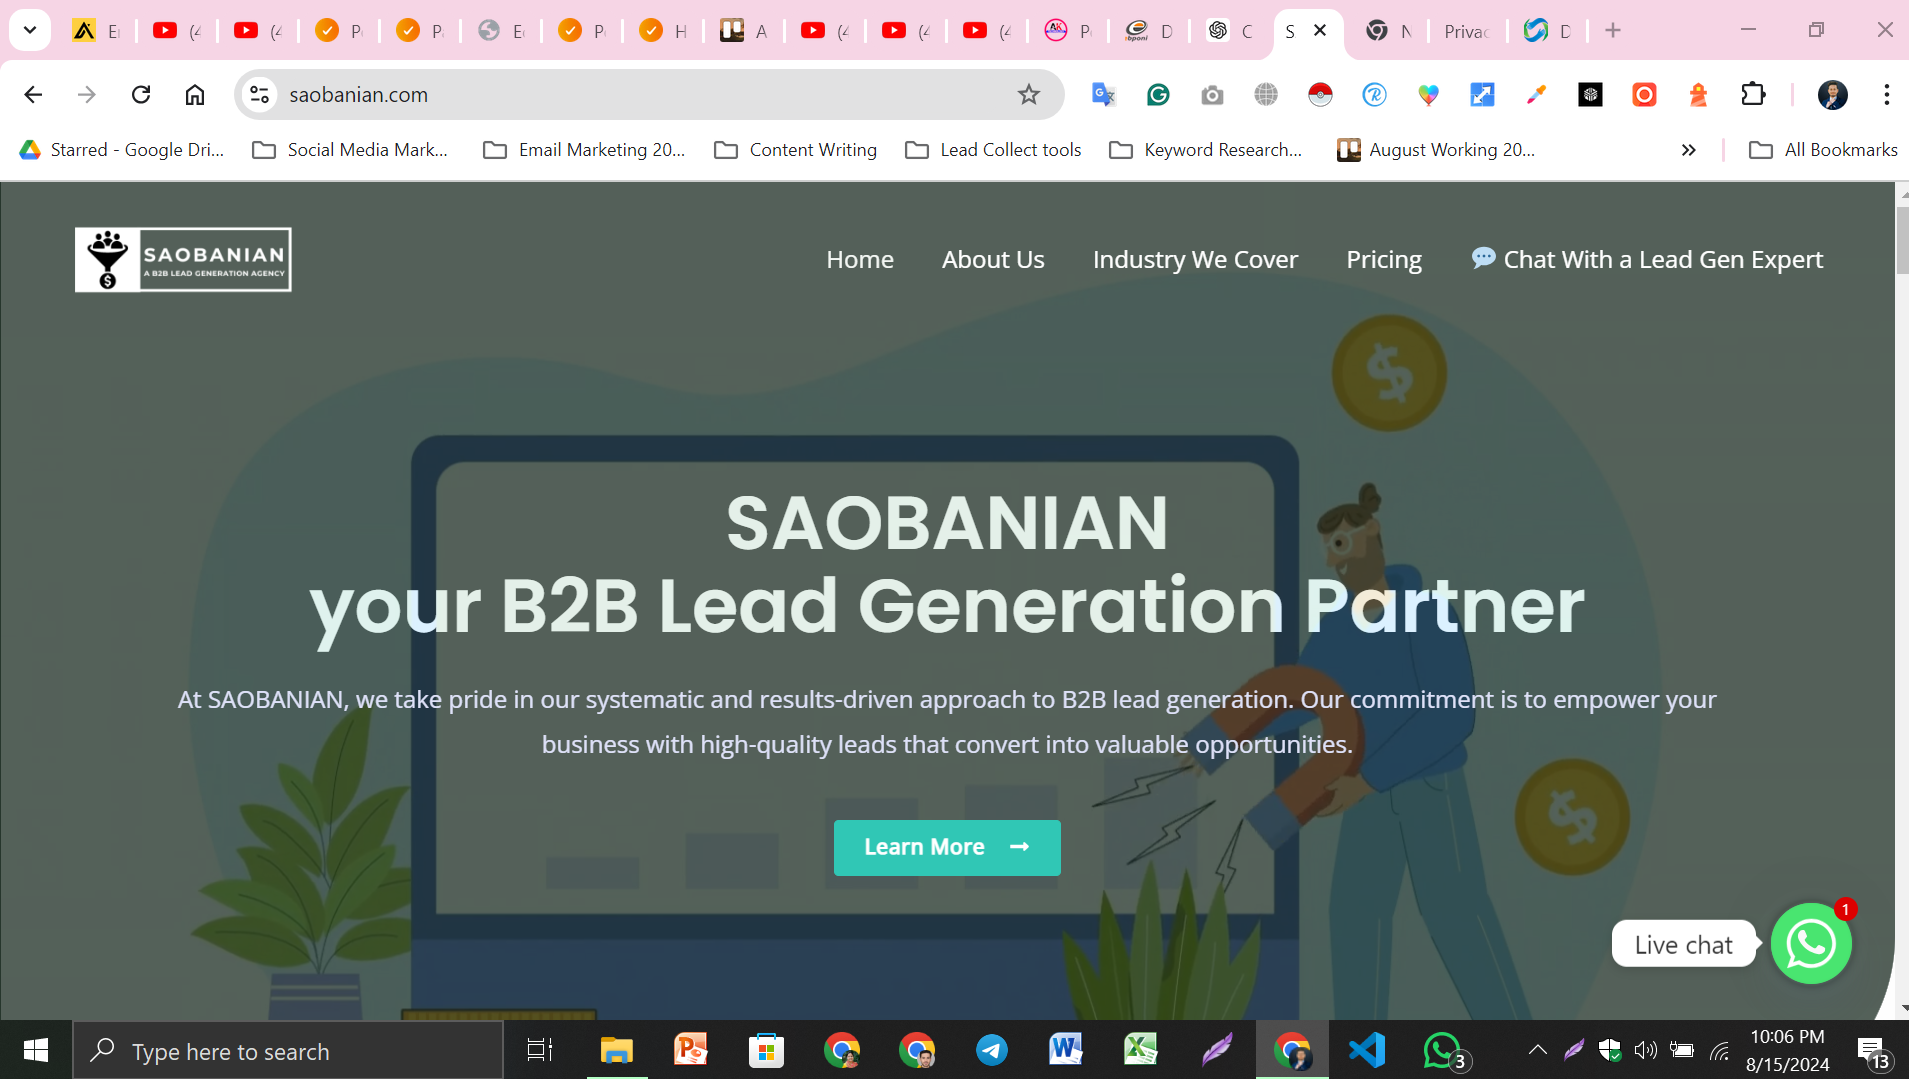The height and width of the screenshot is (1079, 1909).
Task: Go to the Home nav item
Action: point(860,260)
